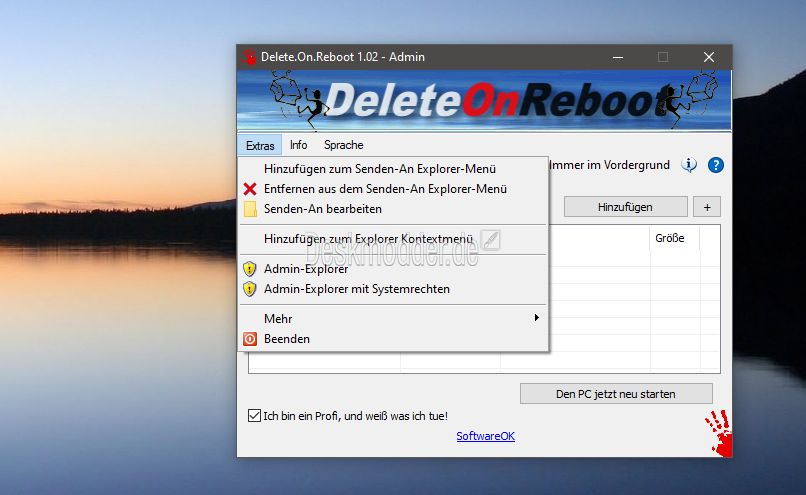Click the blue question mark help icon
This screenshot has height=495, width=806.
[x=716, y=165]
